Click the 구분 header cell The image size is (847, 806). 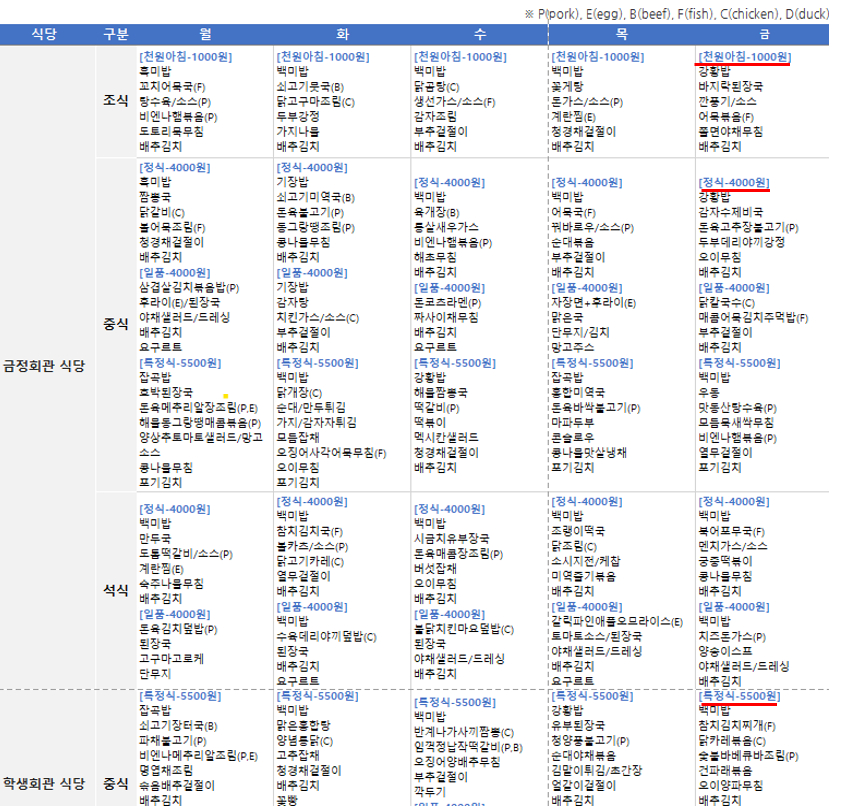[x=116, y=34]
